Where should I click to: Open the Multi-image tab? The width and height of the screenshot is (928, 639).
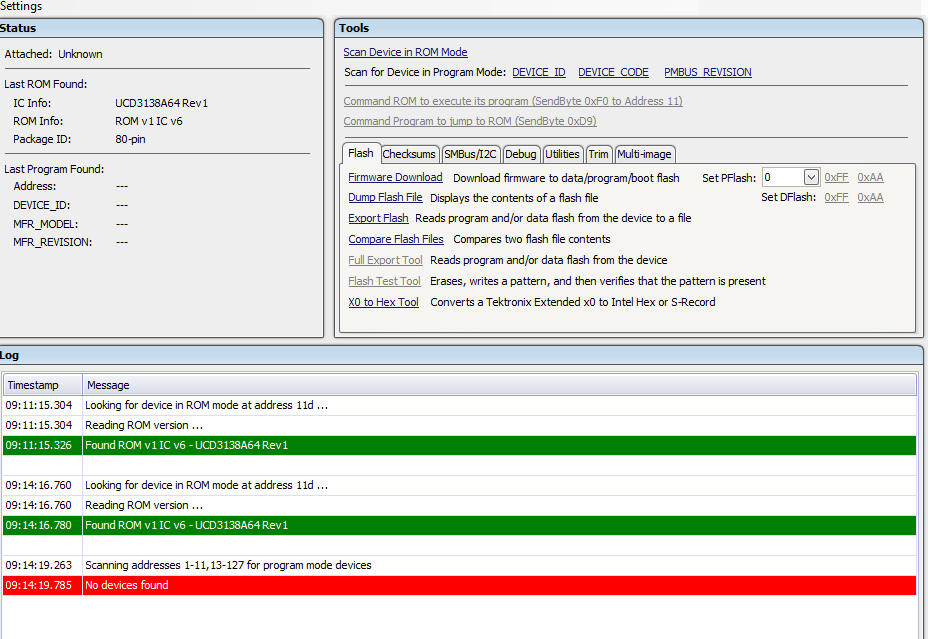coord(645,154)
